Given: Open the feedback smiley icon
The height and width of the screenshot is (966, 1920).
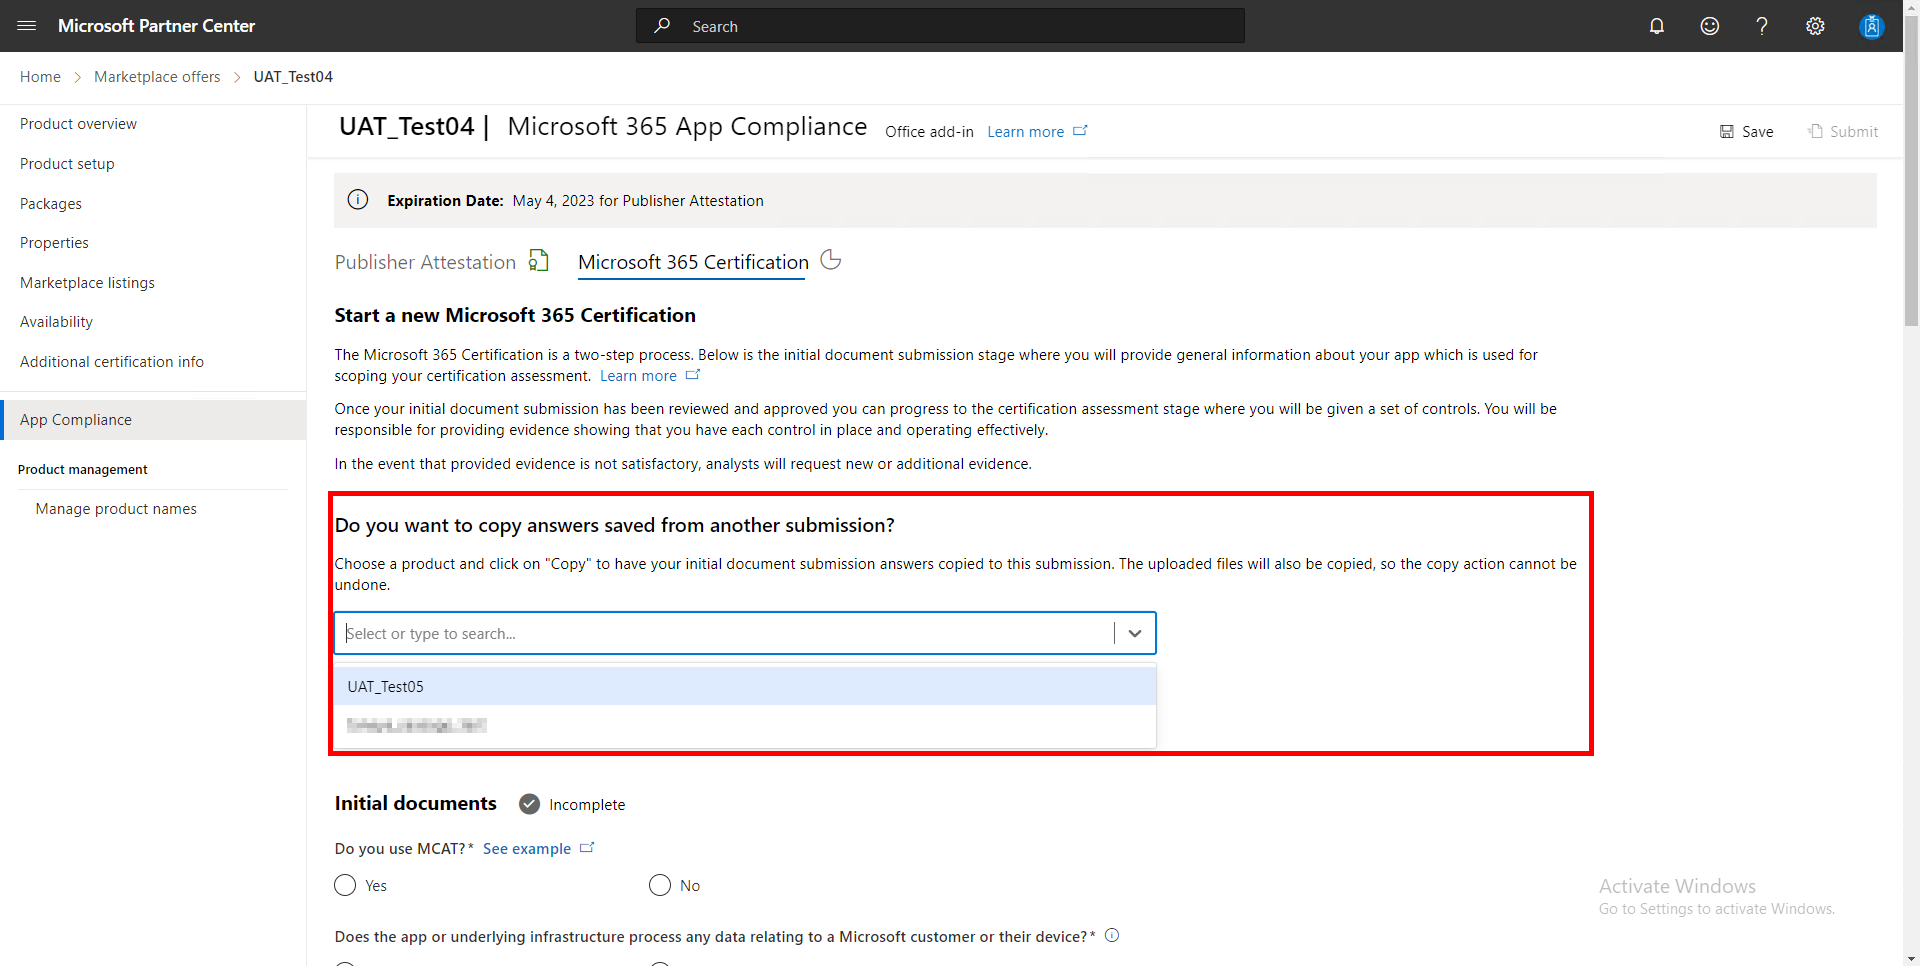Looking at the screenshot, I should click(1710, 26).
